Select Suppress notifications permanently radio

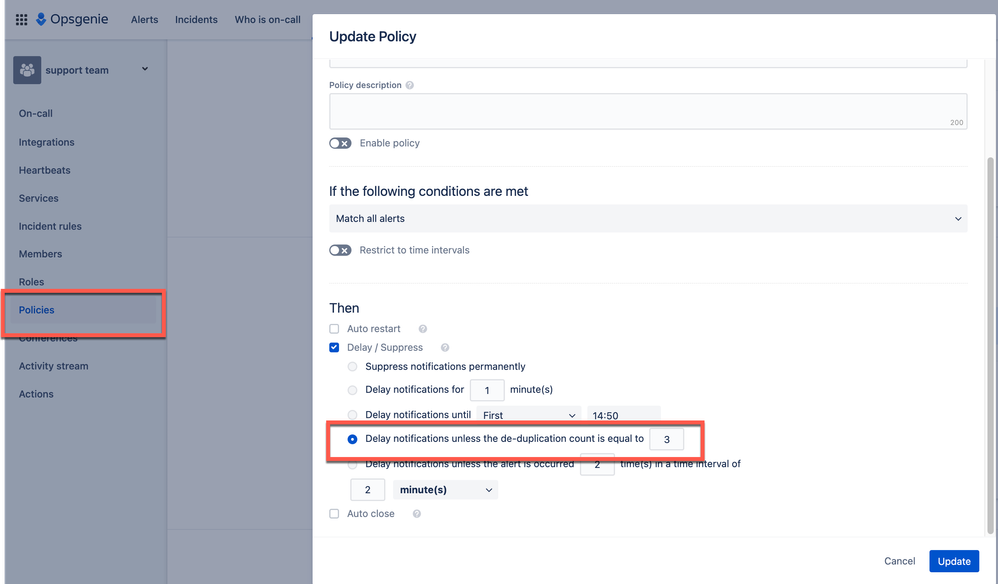352,366
